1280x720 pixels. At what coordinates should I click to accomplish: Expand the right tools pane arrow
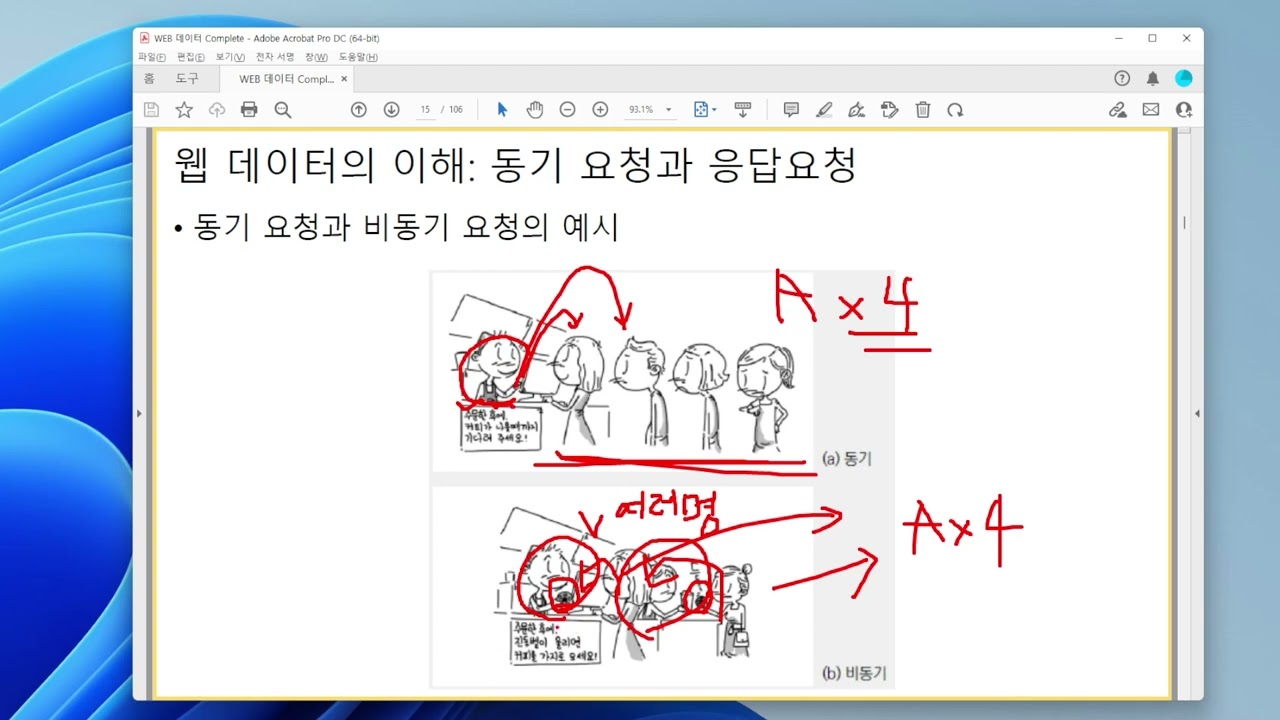coord(1197,413)
